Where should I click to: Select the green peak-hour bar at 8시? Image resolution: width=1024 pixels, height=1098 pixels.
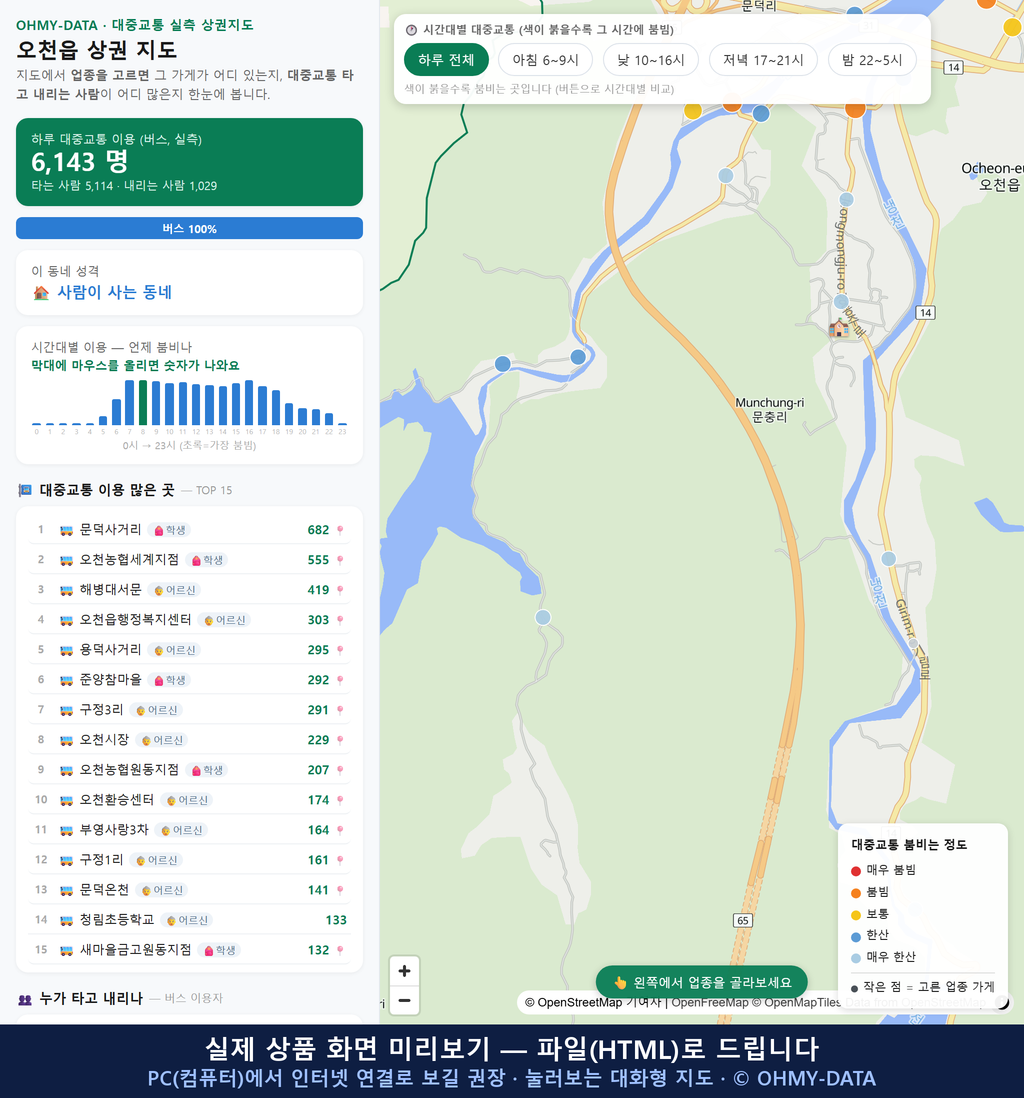[143, 403]
